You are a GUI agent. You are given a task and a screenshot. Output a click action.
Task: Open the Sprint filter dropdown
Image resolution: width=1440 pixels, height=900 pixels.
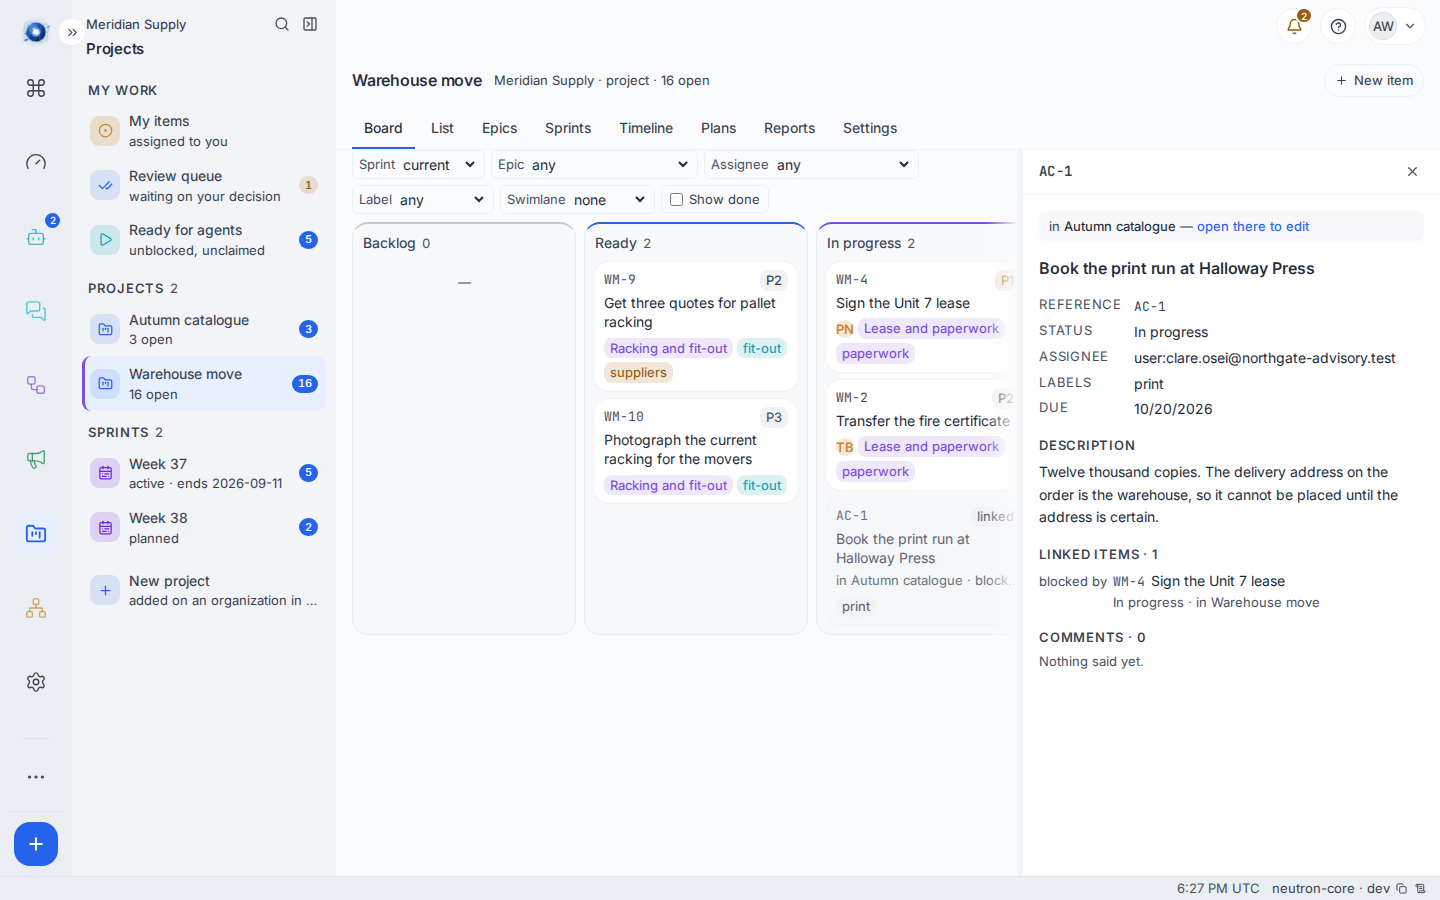point(418,165)
